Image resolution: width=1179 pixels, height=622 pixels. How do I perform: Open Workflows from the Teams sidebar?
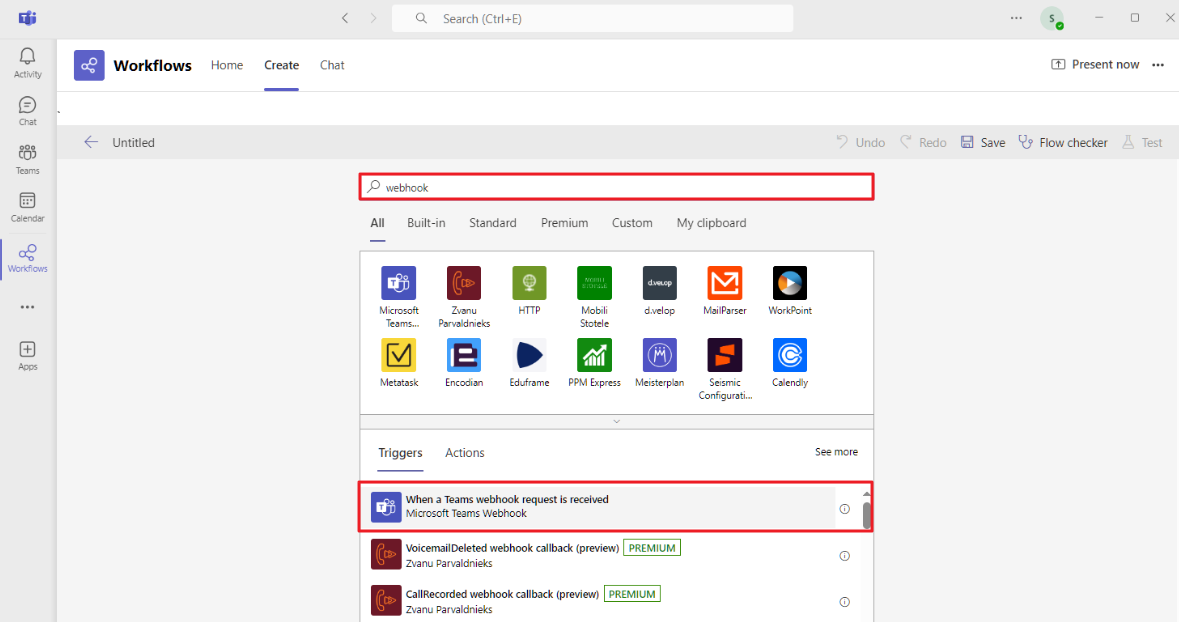tap(27, 257)
